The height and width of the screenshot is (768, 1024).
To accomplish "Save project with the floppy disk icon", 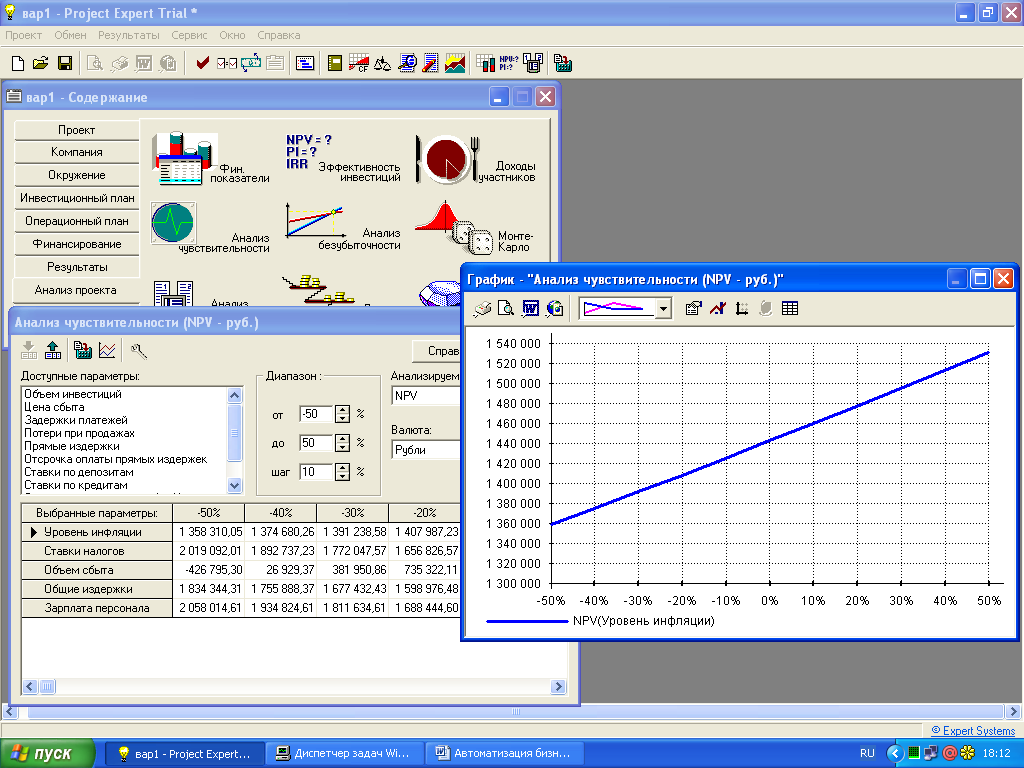I will pos(65,63).
